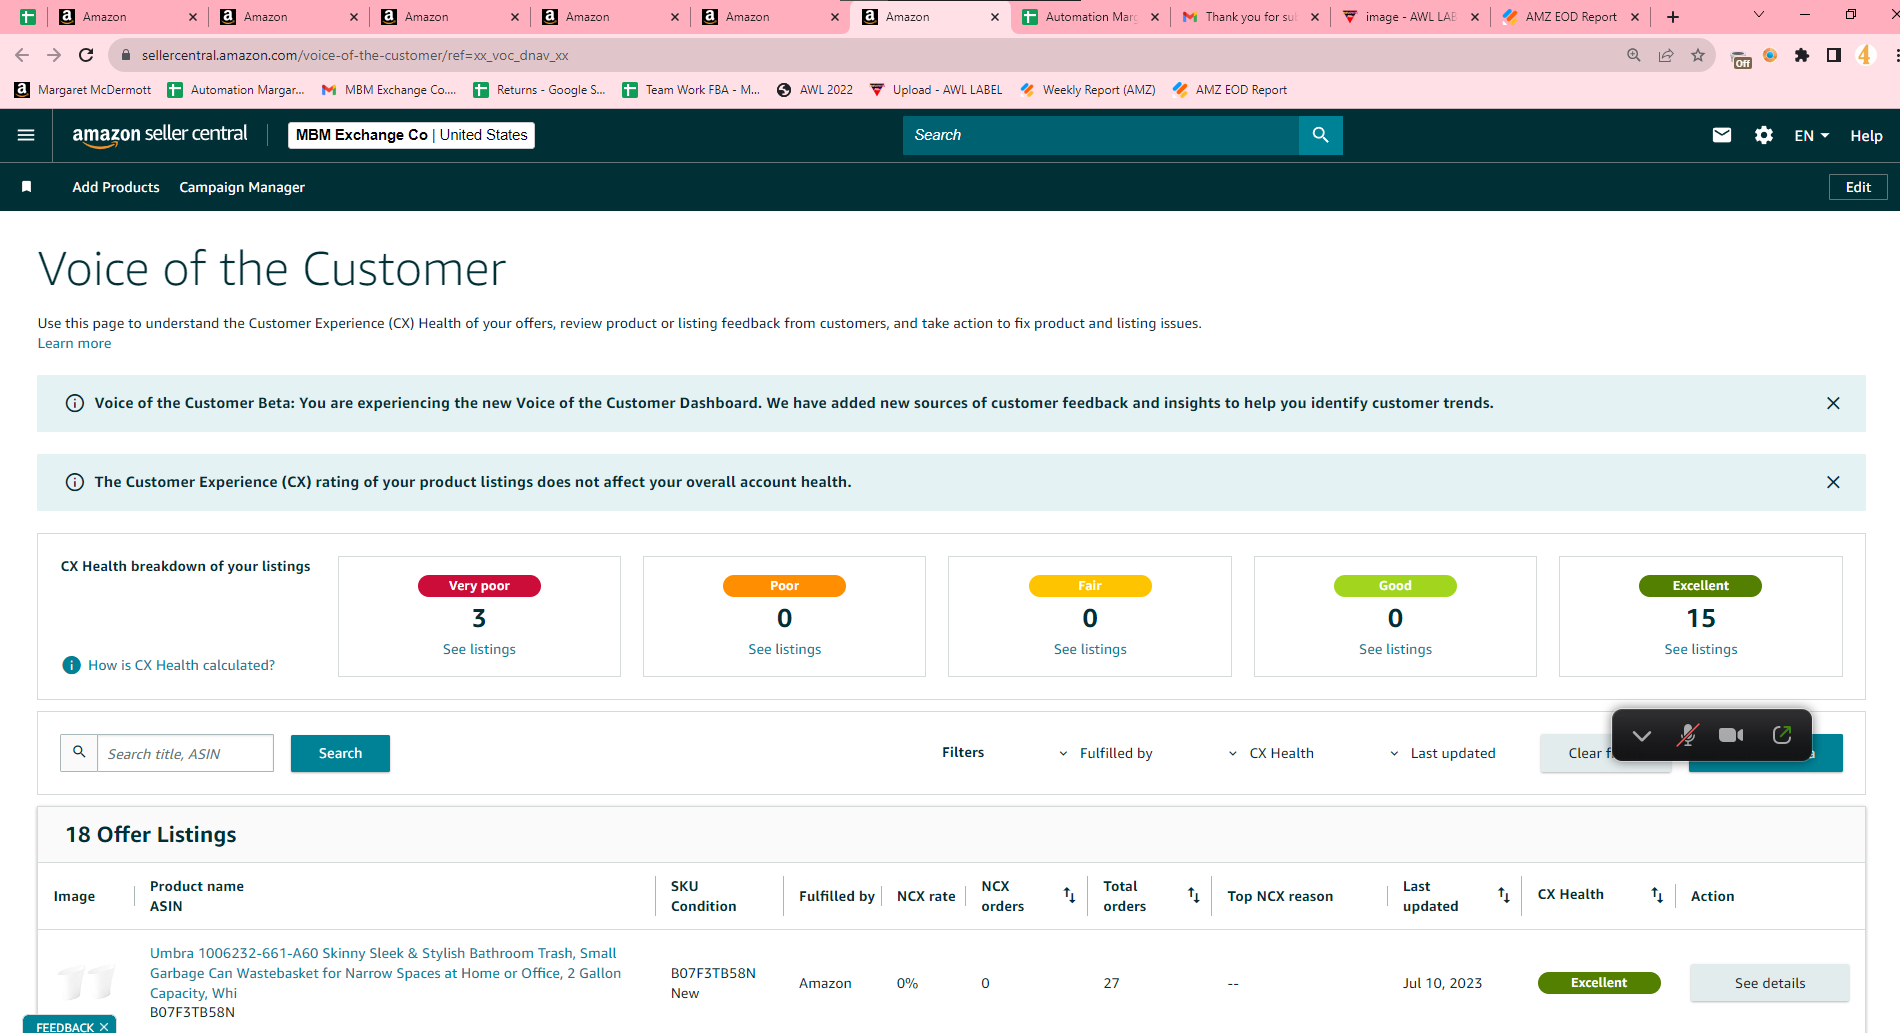Viewport: 1900px width, 1033px height.
Task: See listings under Poor
Action: pyautogui.click(x=785, y=649)
